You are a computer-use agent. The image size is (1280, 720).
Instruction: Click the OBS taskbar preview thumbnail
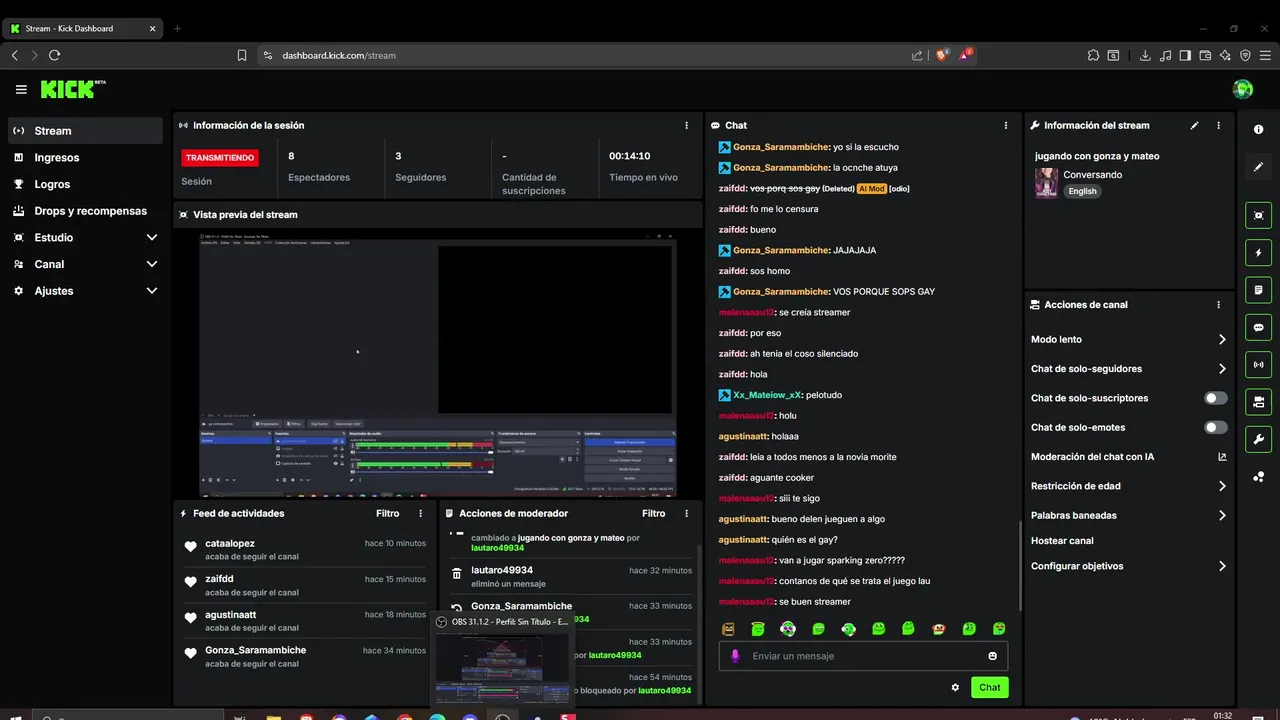click(x=503, y=666)
